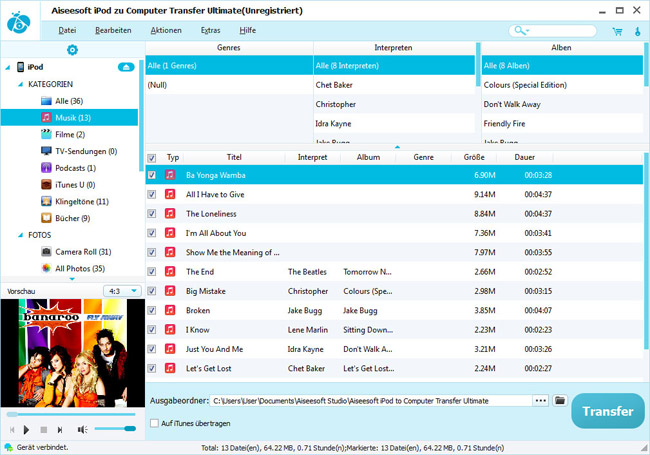The width and height of the screenshot is (650, 455).
Task: Skip to next preview track
Action: [x=60, y=430]
